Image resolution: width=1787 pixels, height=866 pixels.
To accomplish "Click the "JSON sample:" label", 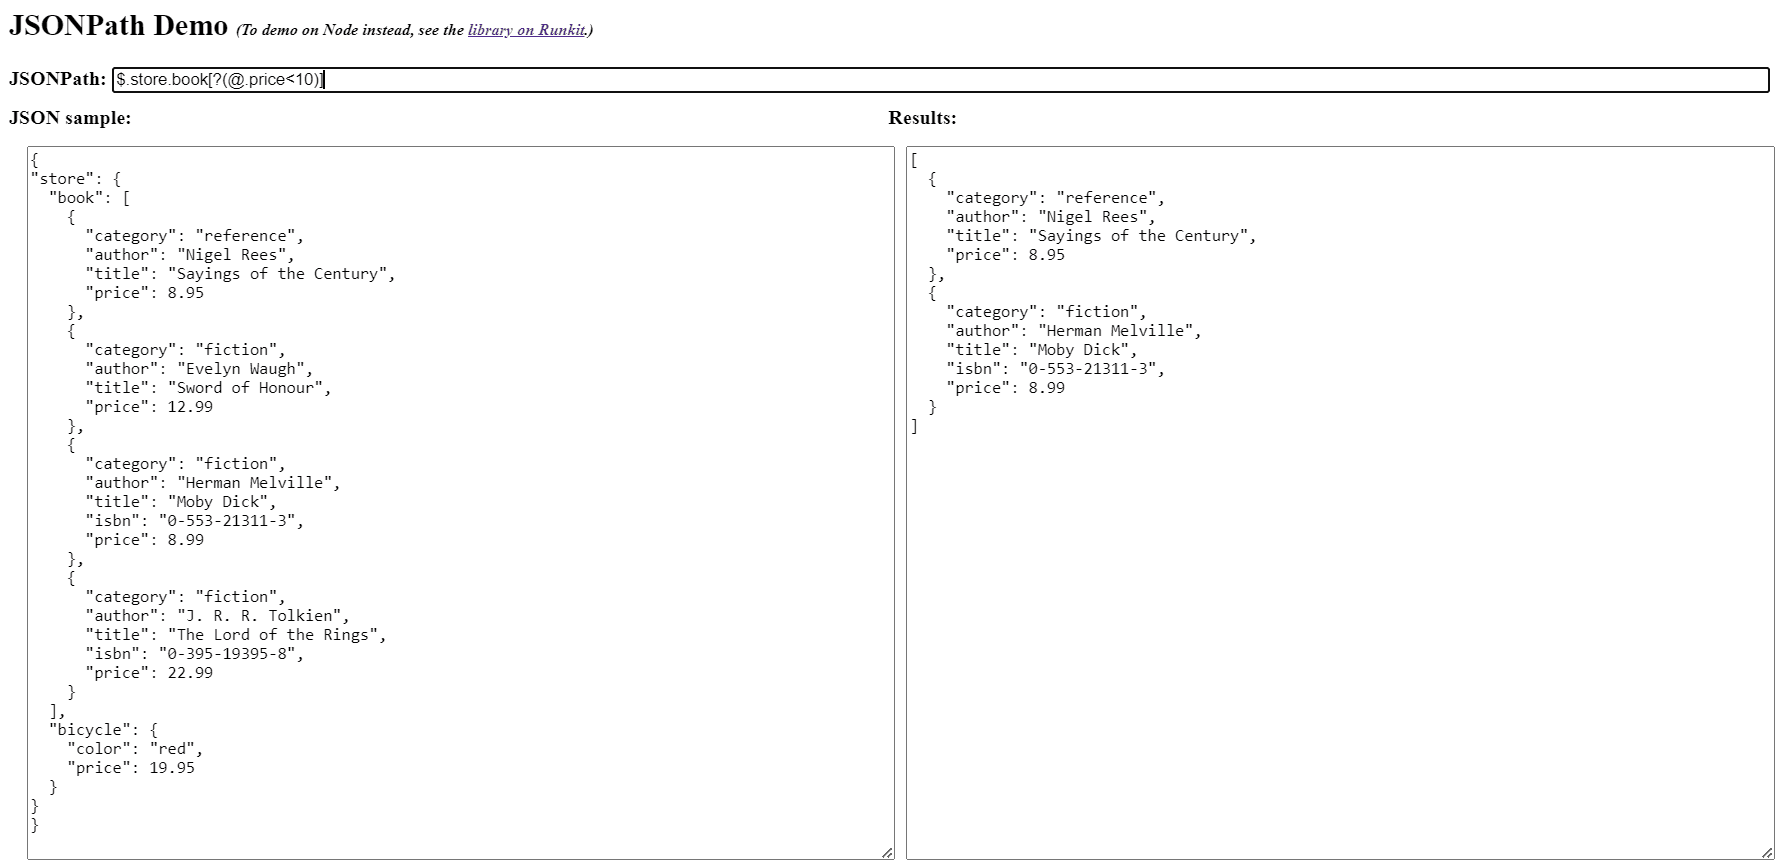I will [70, 118].
